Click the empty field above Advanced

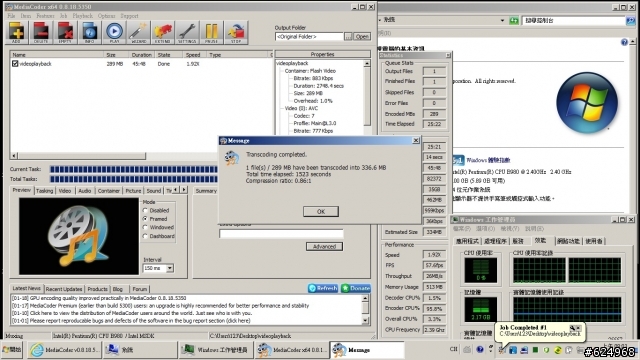[x=281, y=234]
